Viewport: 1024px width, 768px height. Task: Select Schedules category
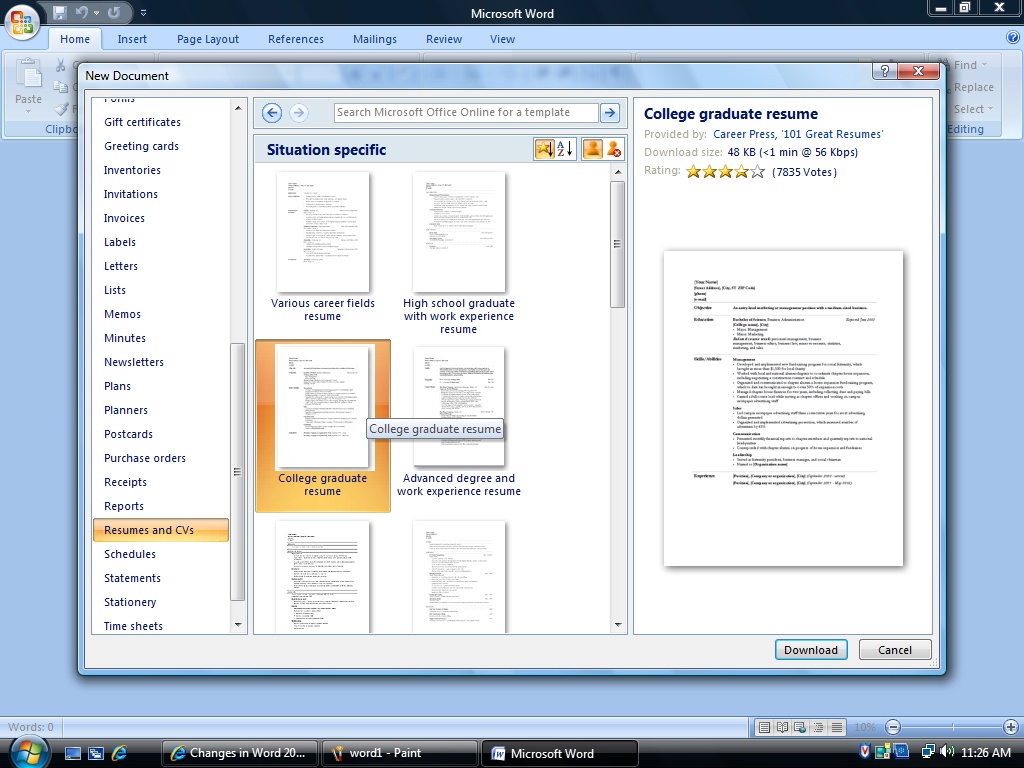click(x=130, y=554)
